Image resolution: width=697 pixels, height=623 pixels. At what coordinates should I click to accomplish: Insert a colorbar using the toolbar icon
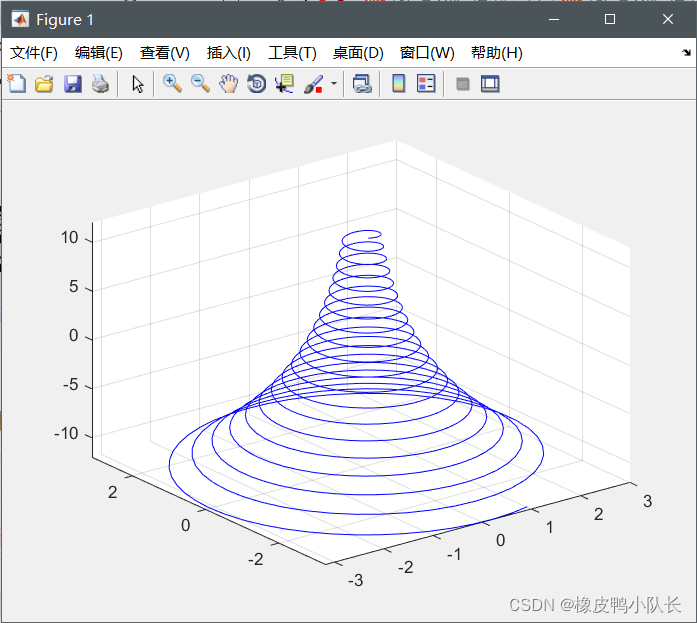[x=399, y=84]
